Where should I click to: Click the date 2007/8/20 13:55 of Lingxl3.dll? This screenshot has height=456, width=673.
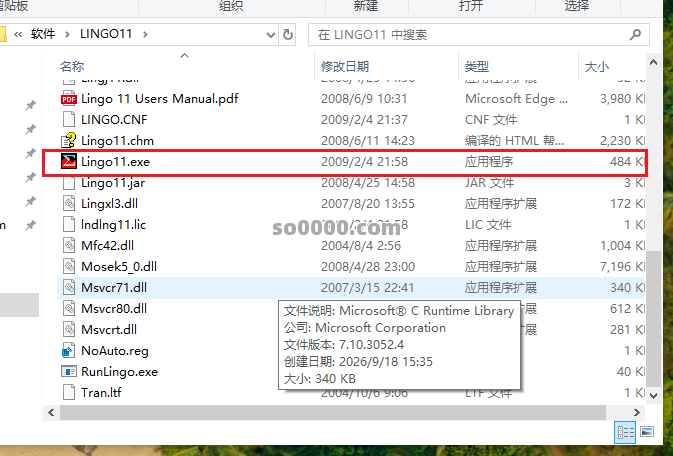pos(368,204)
